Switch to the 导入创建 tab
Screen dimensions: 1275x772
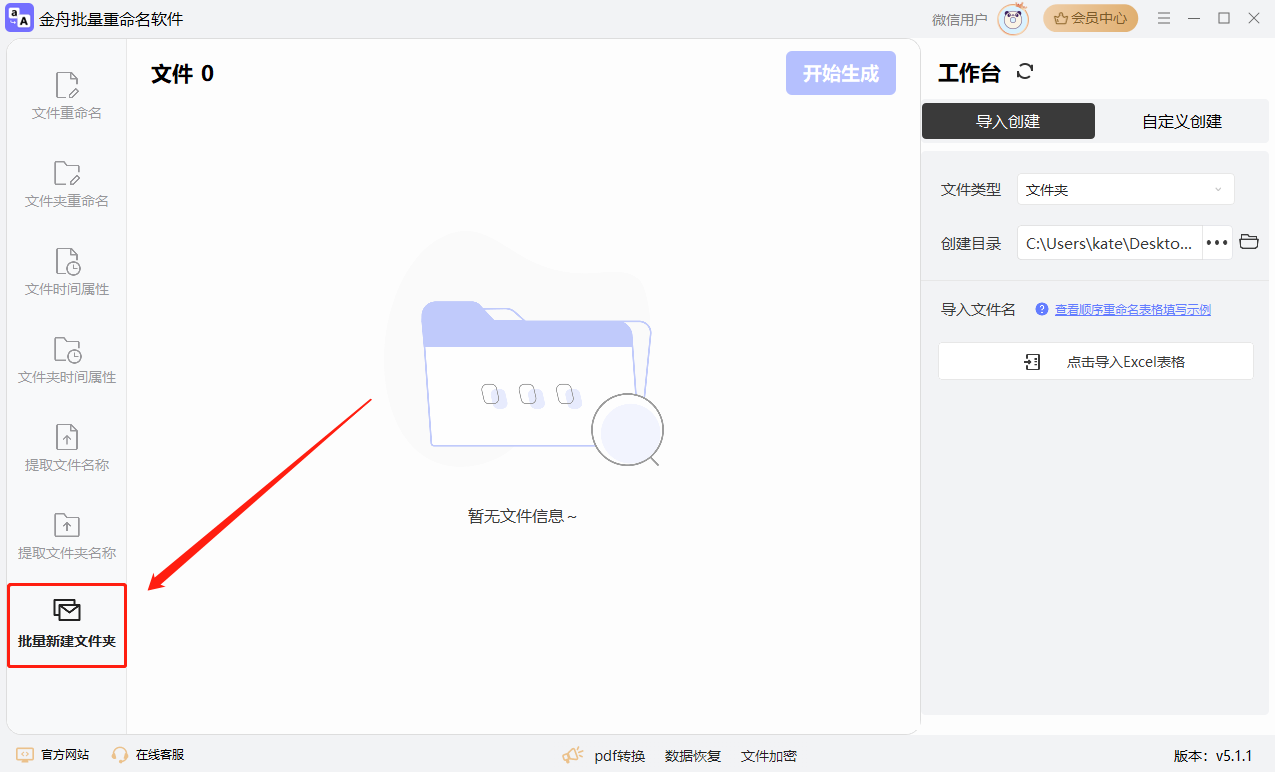[x=1008, y=121]
